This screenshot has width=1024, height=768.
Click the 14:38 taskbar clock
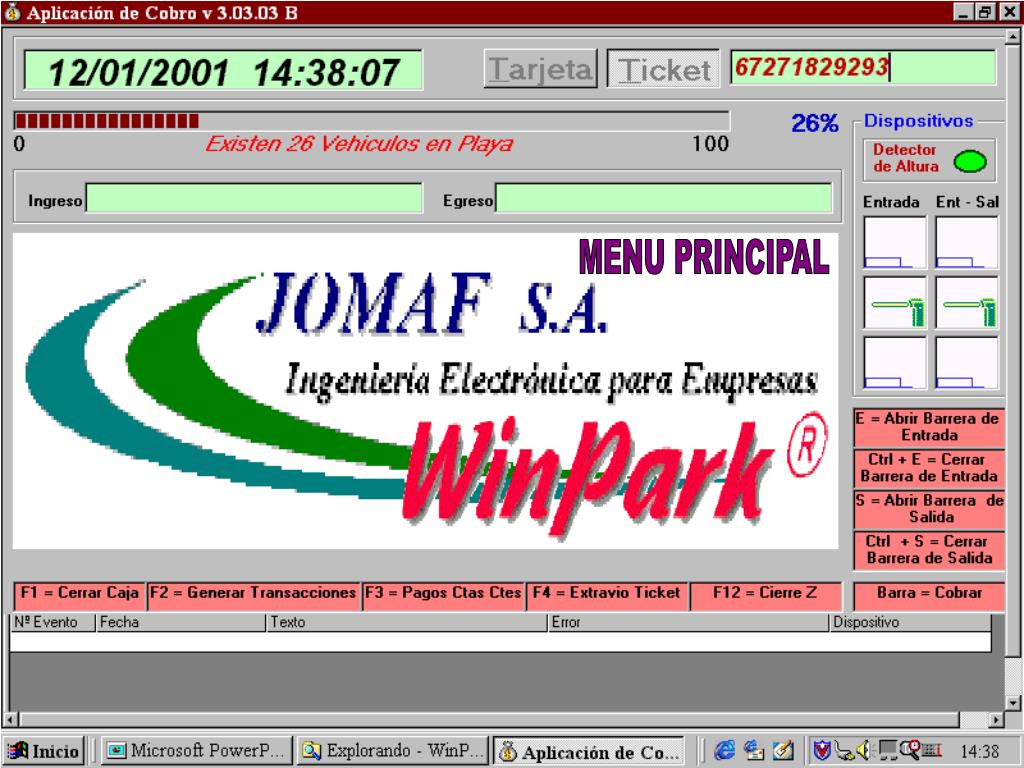coord(980,752)
